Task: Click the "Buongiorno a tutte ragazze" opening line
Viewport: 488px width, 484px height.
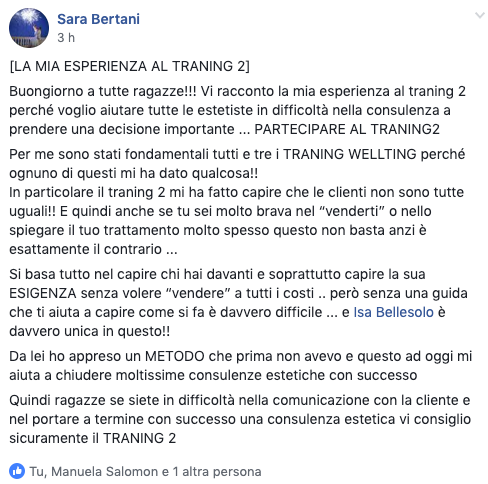Action: [103, 91]
